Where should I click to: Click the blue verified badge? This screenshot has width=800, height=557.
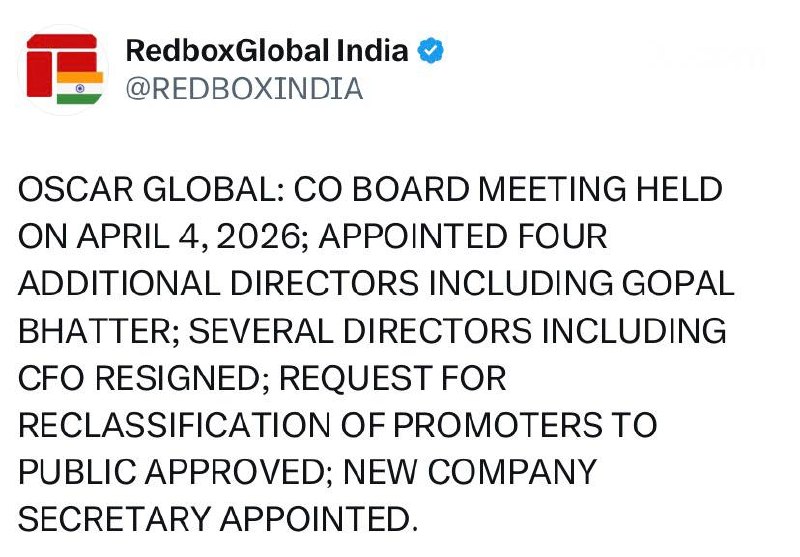tap(431, 50)
